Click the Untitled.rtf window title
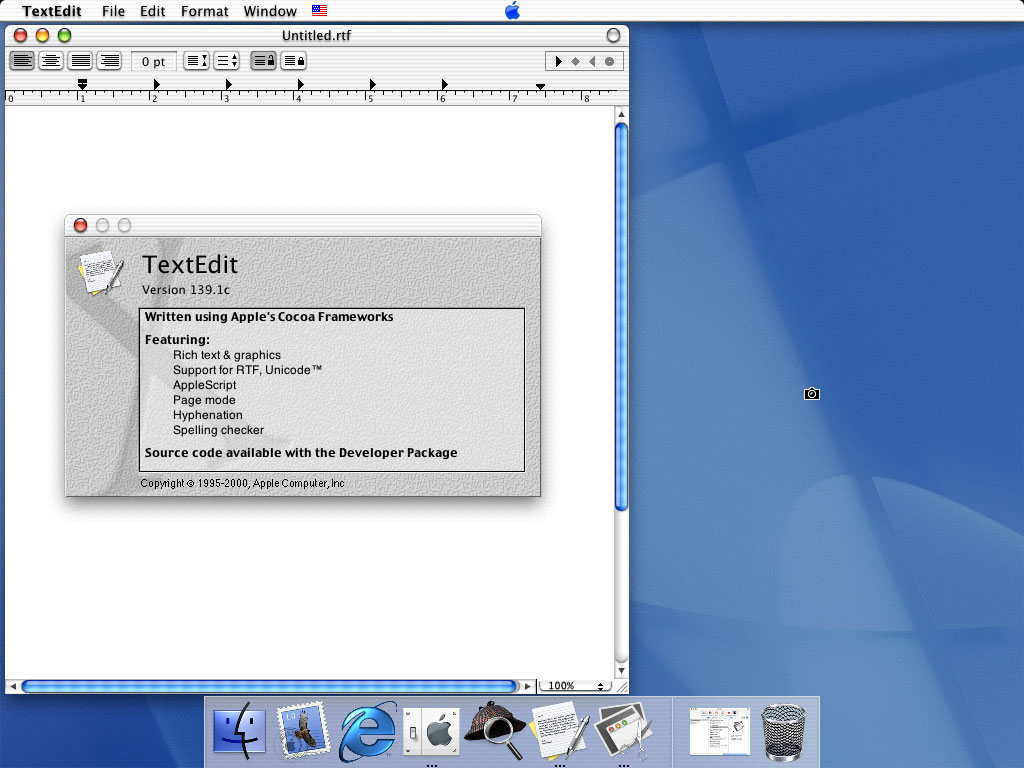The image size is (1024, 768). tap(316, 35)
